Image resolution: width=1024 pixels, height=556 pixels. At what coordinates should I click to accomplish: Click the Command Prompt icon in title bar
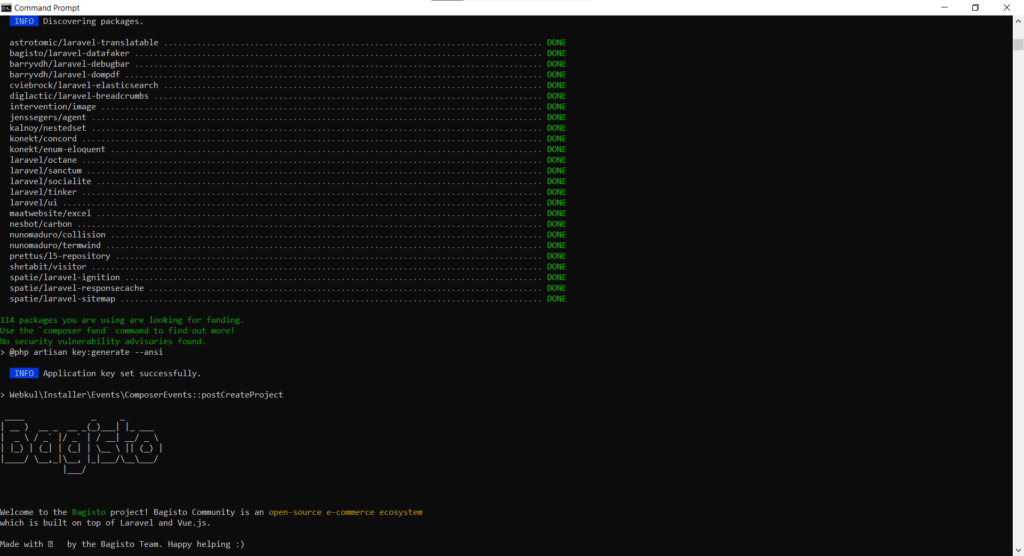(7, 7)
